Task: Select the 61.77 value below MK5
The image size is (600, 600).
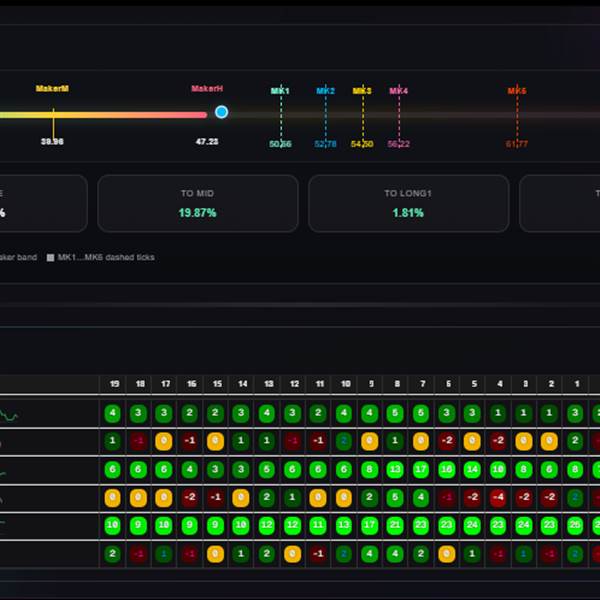Action: click(517, 144)
